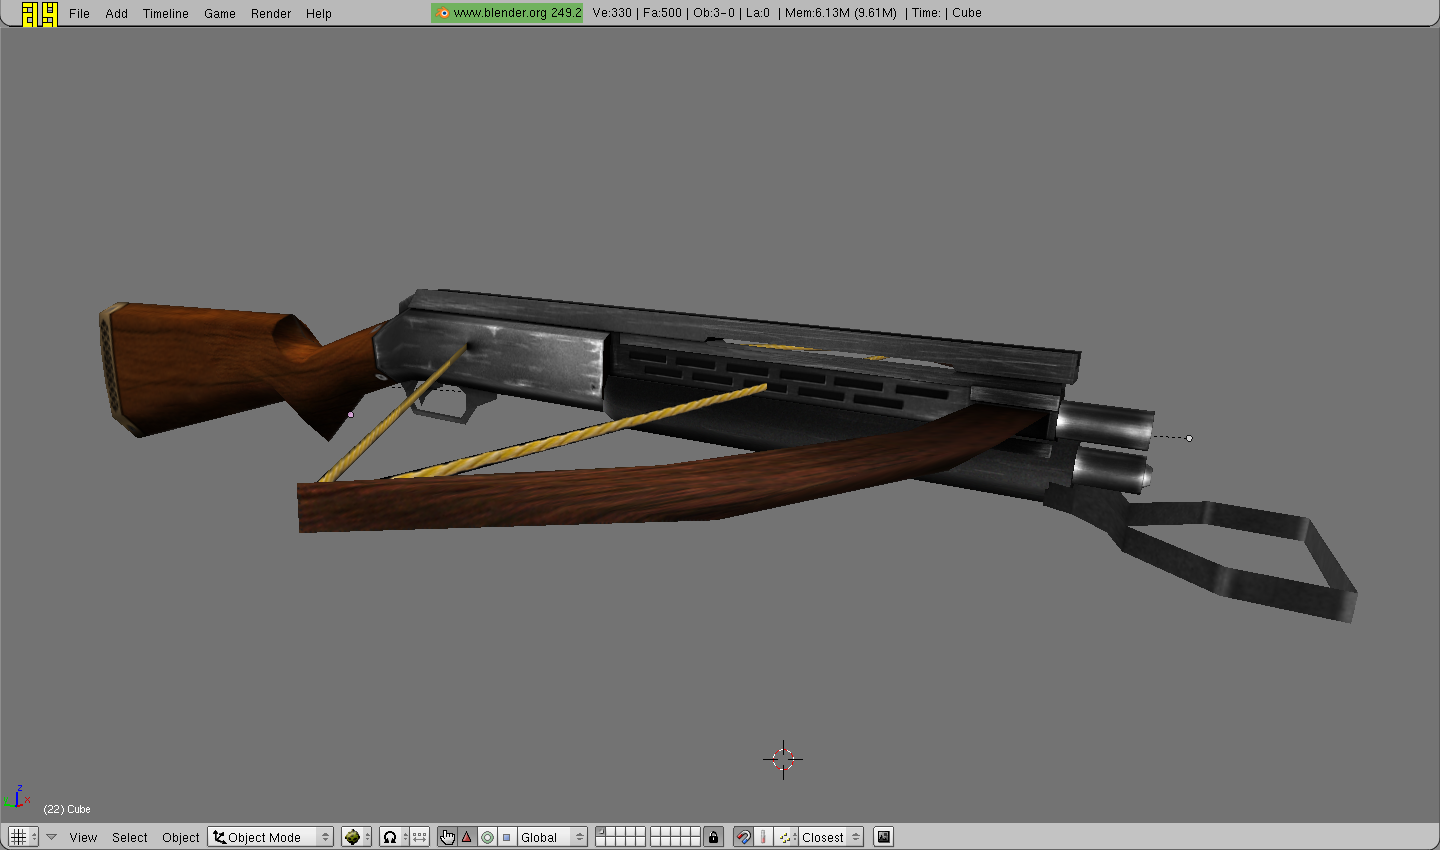Collapse header menus with the triangle arrow
The width and height of the screenshot is (1440, 850).
click(51, 837)
